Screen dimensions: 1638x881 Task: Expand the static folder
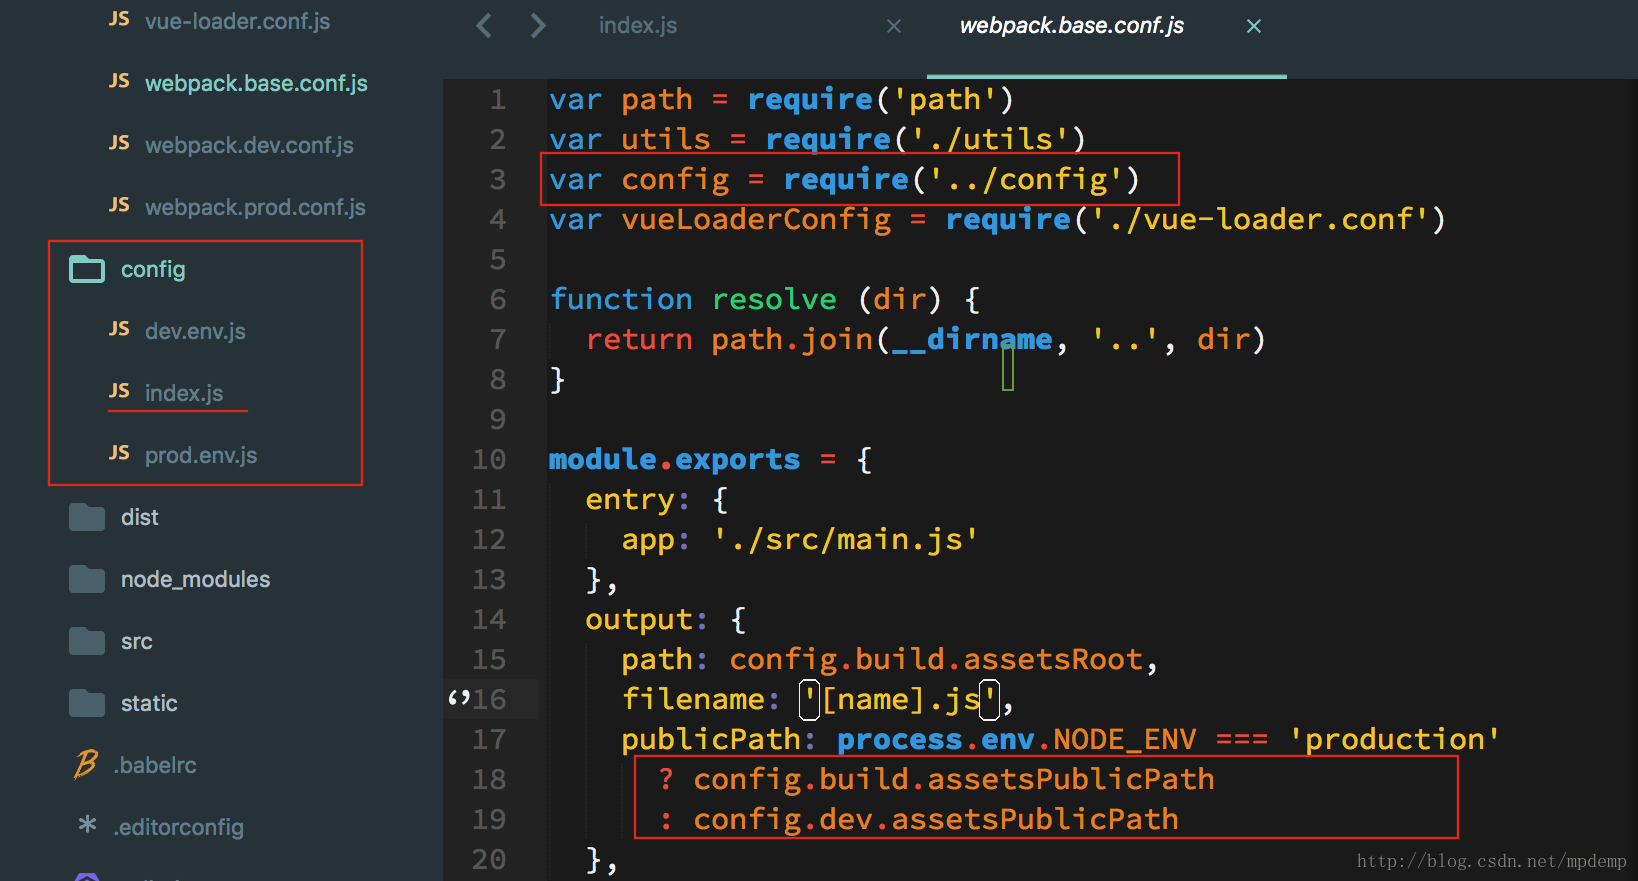[149, 703]
